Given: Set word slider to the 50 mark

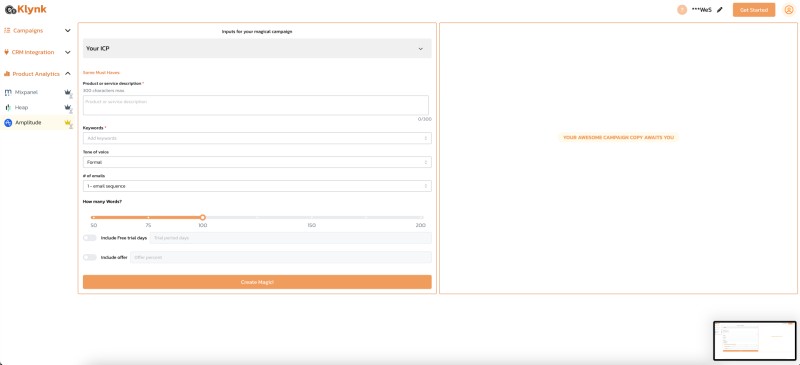Looking at the screenshot, I should coord(93,217).
